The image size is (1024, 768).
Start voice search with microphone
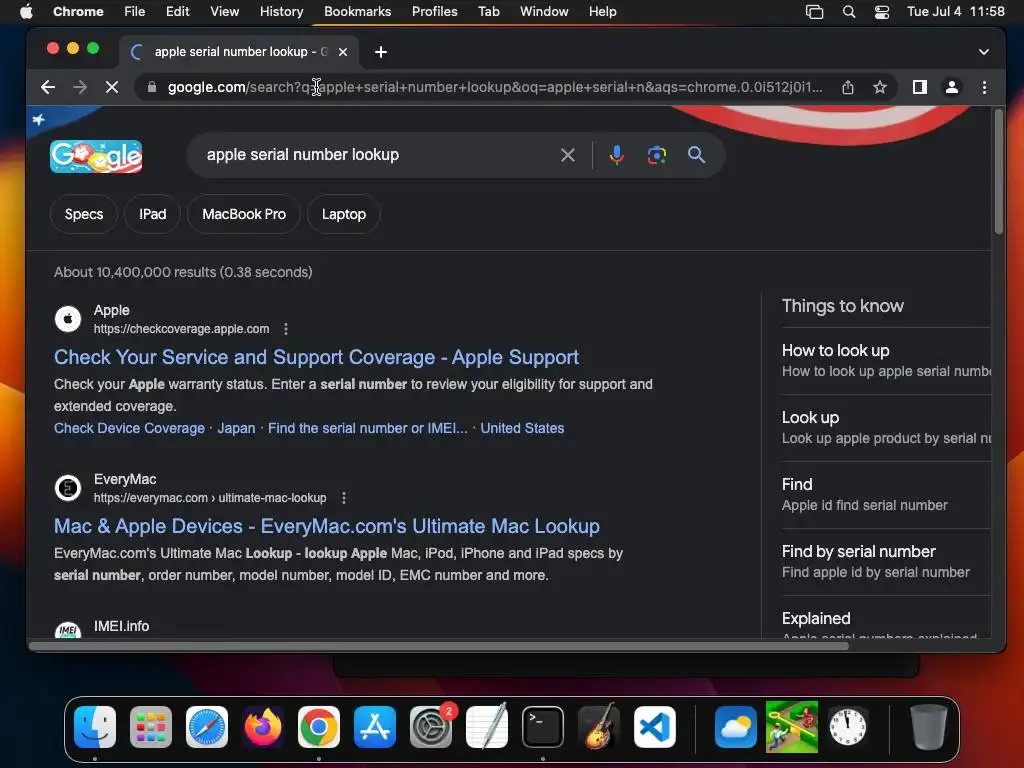coord(616,155)
